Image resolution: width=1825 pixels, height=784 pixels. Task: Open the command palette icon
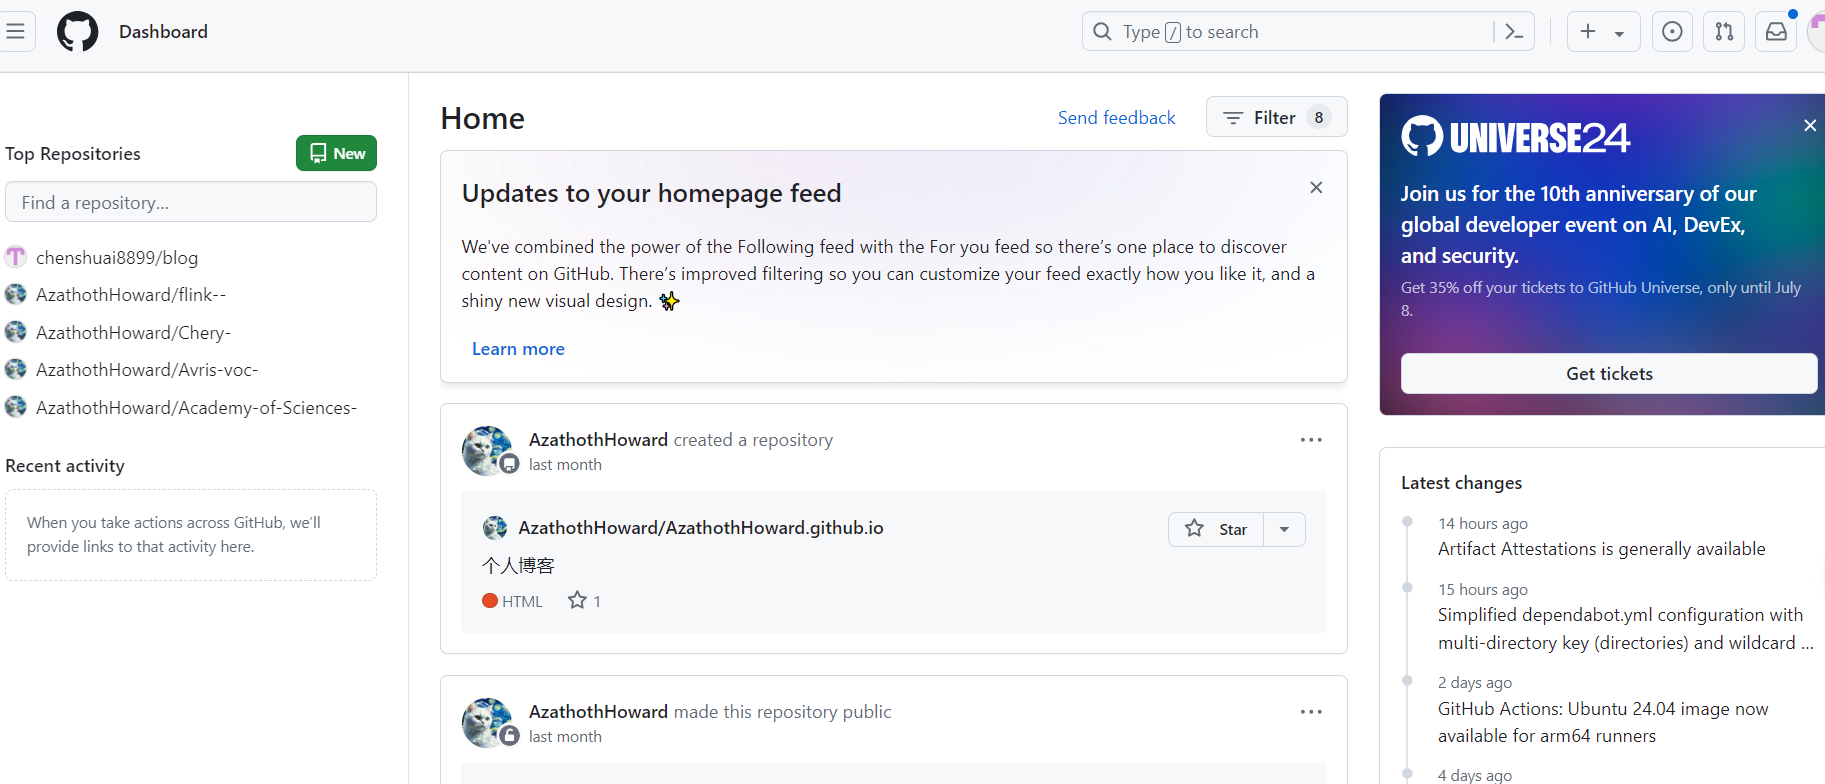click(1514, 32)
